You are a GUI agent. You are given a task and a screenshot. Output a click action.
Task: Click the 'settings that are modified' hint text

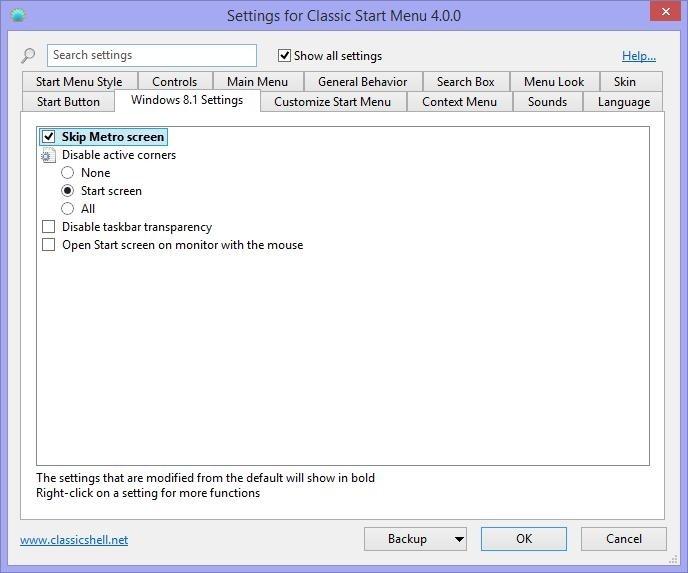205,478
